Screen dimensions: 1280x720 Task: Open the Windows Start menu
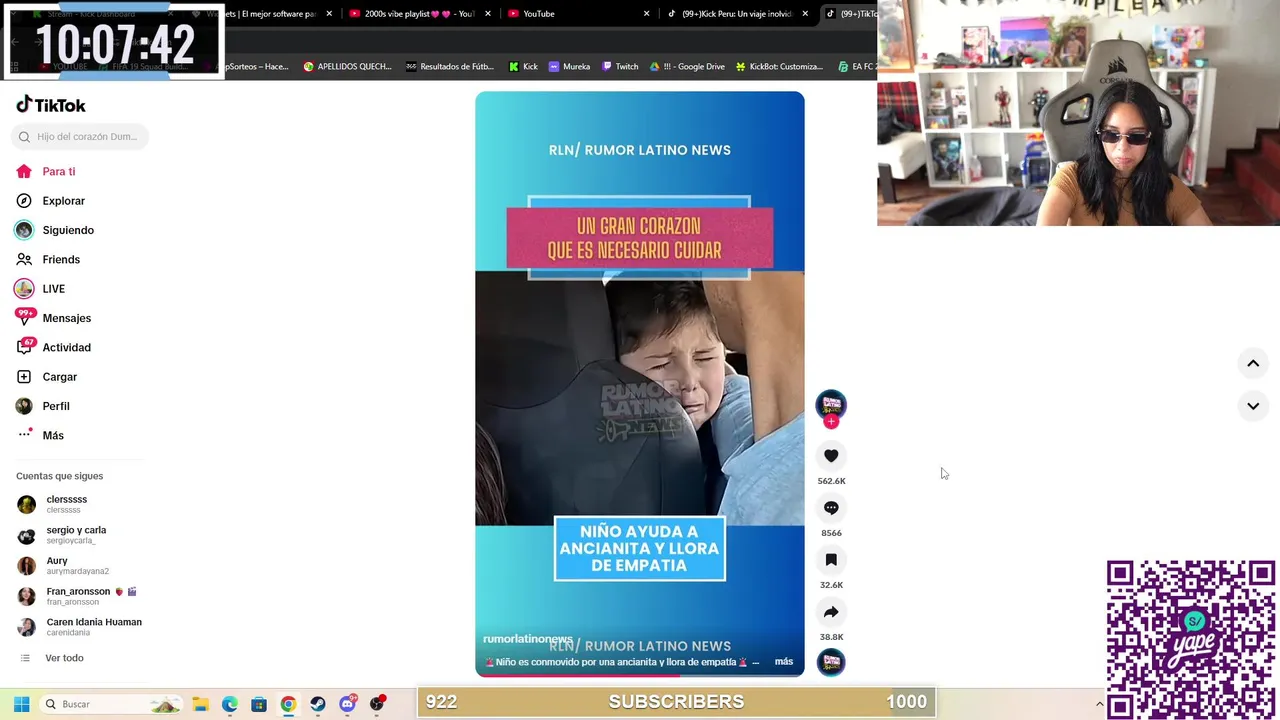pyautogui.click(x=21, y=704)
